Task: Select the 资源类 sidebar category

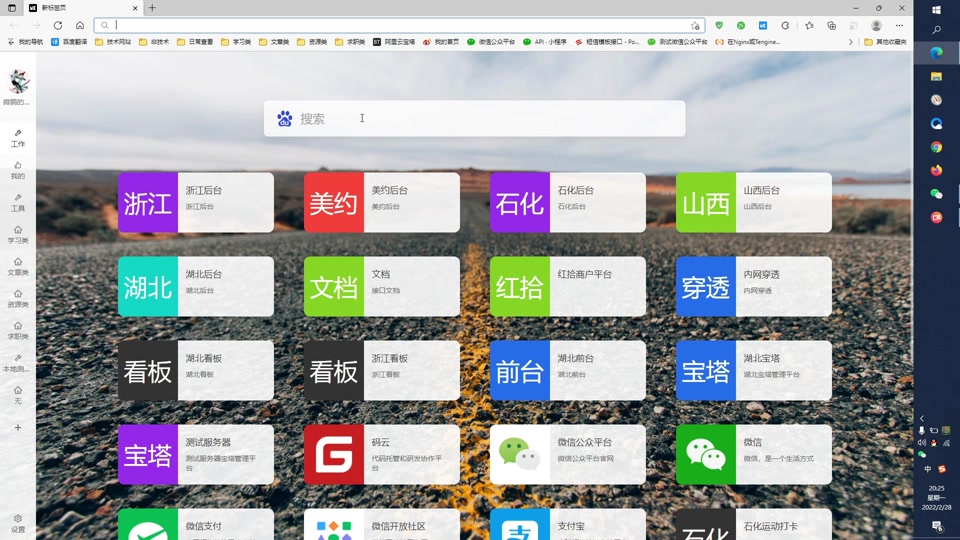Action: [x=18, y=299]
